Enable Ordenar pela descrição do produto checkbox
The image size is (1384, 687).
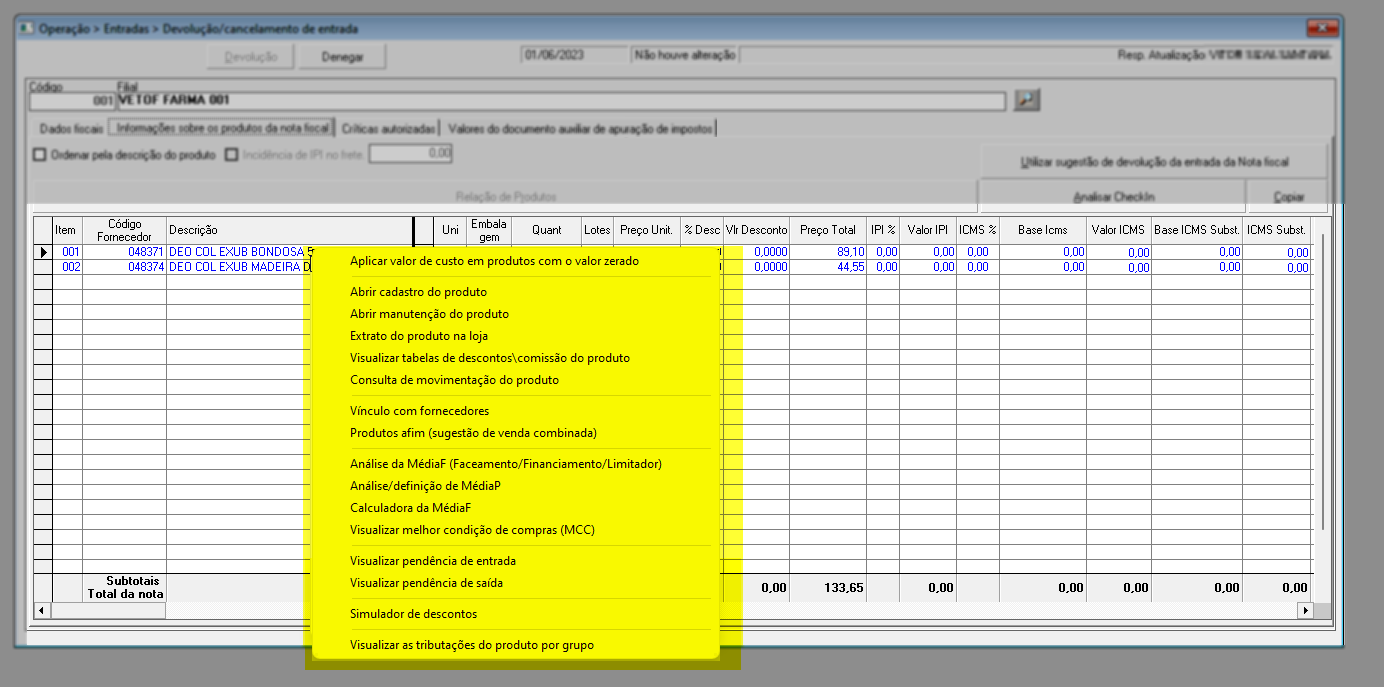click(x=41, y=155)
